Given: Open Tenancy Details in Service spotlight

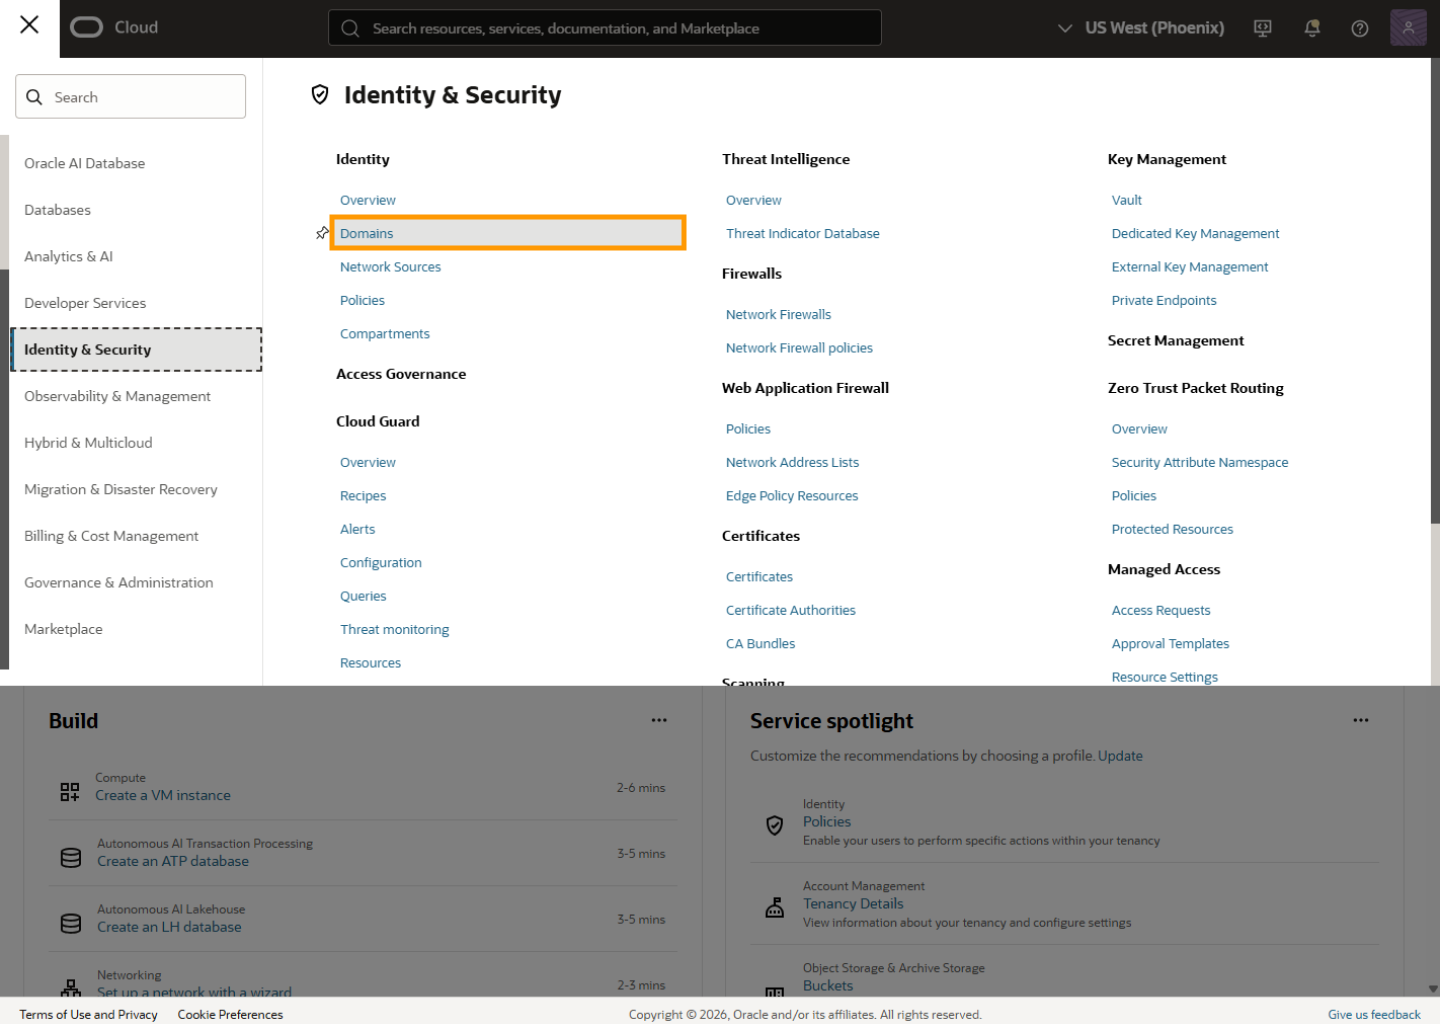Looking at the screenshot, I should click(853, 904).
